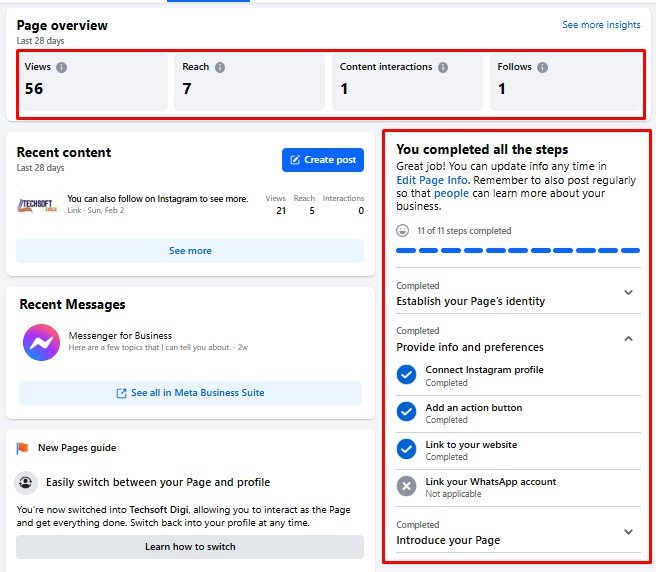Image resolution: width=656 pixels, height=572 pixels.
Task: Click the Link your WhatsApp account X icon
Action: click(x=406, y=486)
